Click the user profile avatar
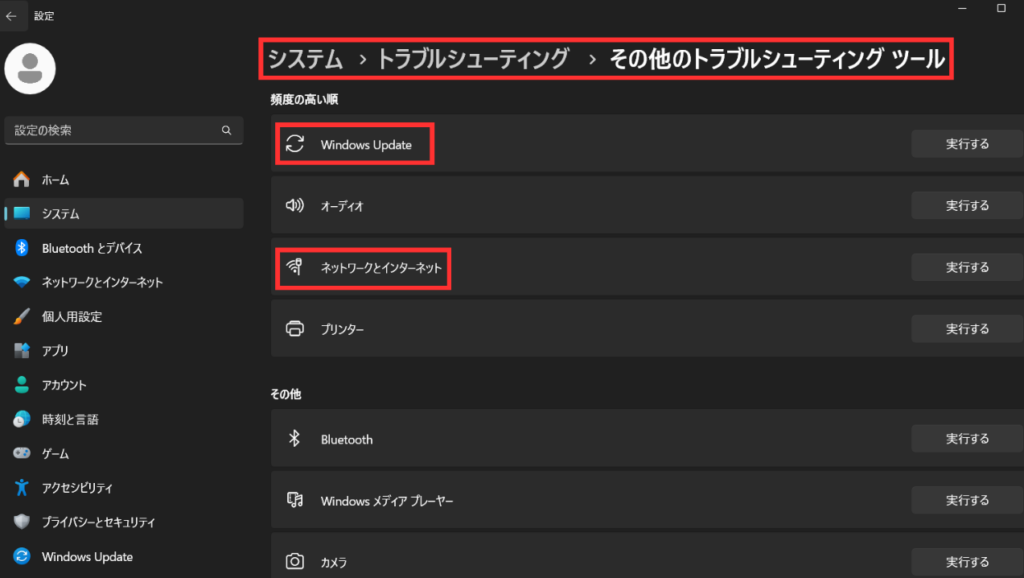Image resolution: width=1024 pixels, height=578 pixels. pyautogui.click(x=30, y=69)
